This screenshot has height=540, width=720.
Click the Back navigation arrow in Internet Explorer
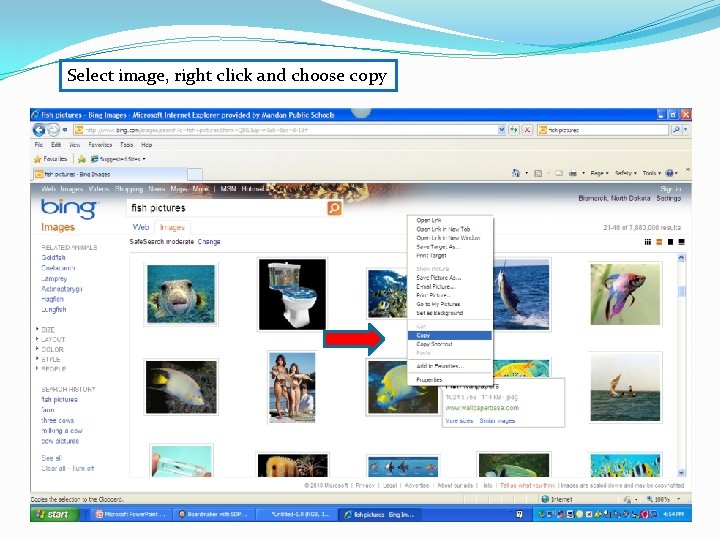39,130
